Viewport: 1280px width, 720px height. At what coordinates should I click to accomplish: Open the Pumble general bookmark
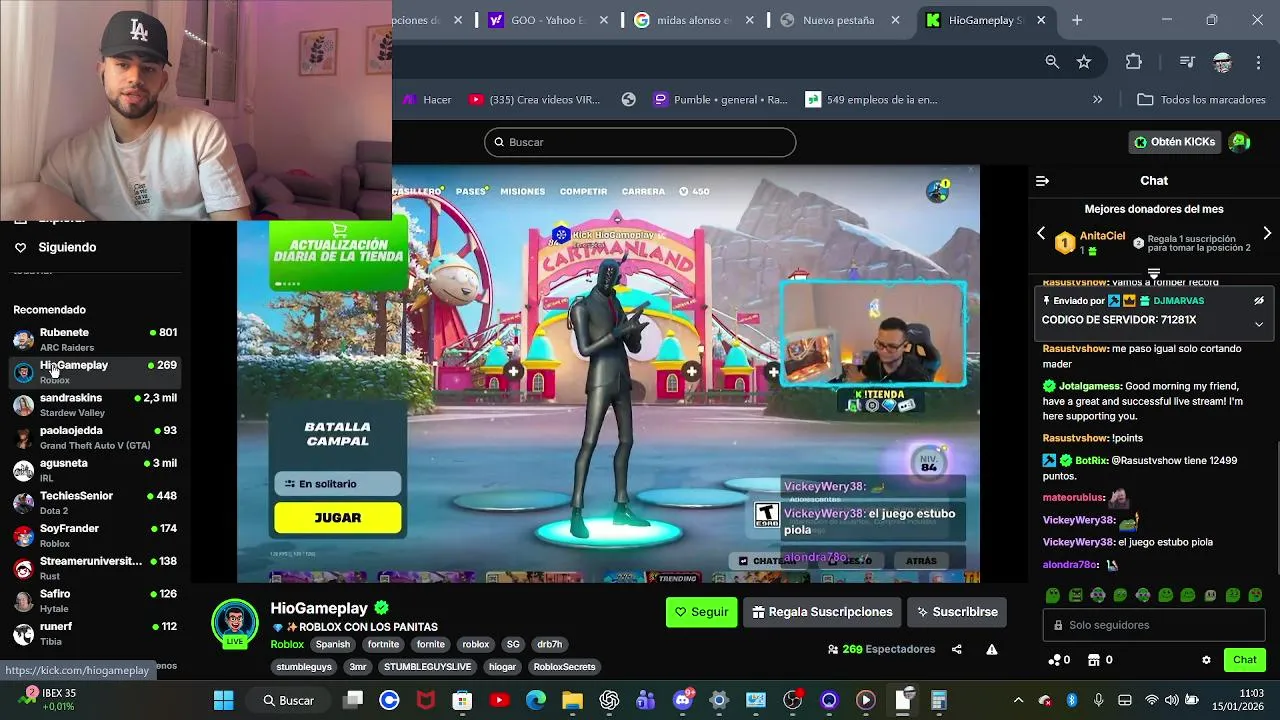720,100
